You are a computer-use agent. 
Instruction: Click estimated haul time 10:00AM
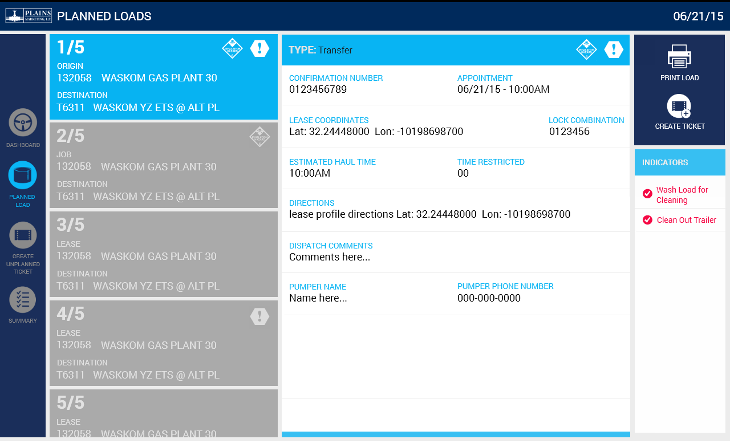tap(310, 173)
